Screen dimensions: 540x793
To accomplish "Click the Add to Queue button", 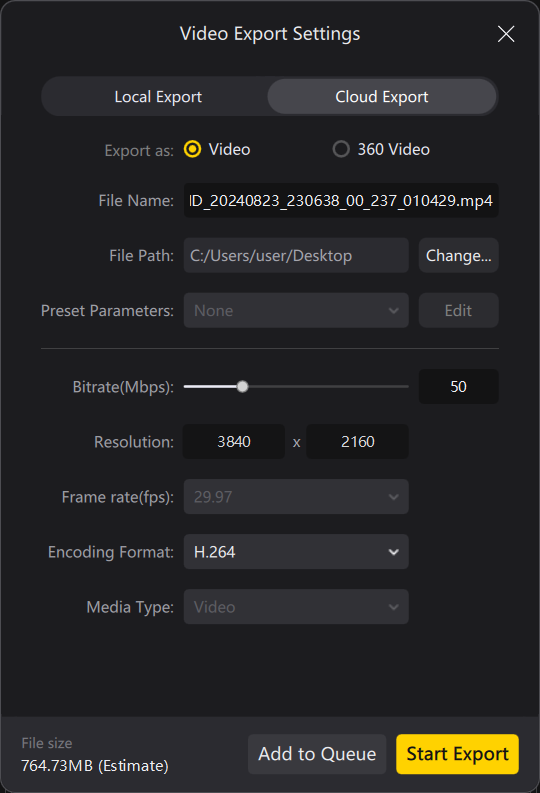I will pyautogui.click(x=317, y=754).
